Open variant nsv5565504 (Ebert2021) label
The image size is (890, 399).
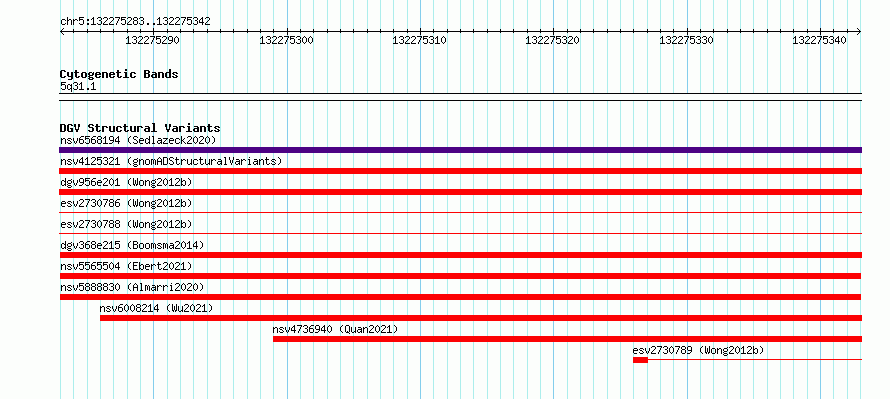[126, 266]
